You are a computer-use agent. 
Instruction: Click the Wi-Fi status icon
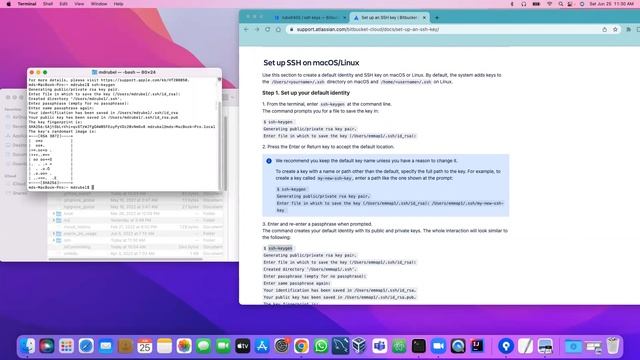click(549, 4)
